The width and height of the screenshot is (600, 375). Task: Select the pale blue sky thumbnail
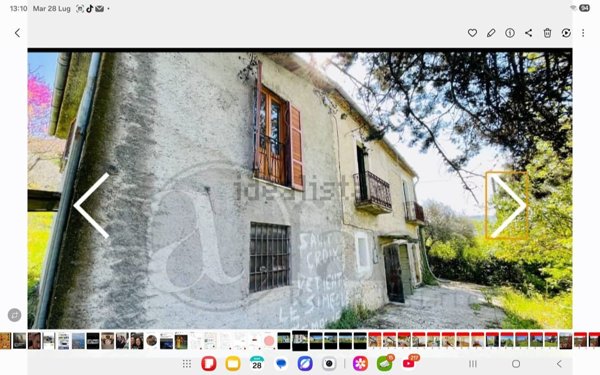tap(78, 341)
